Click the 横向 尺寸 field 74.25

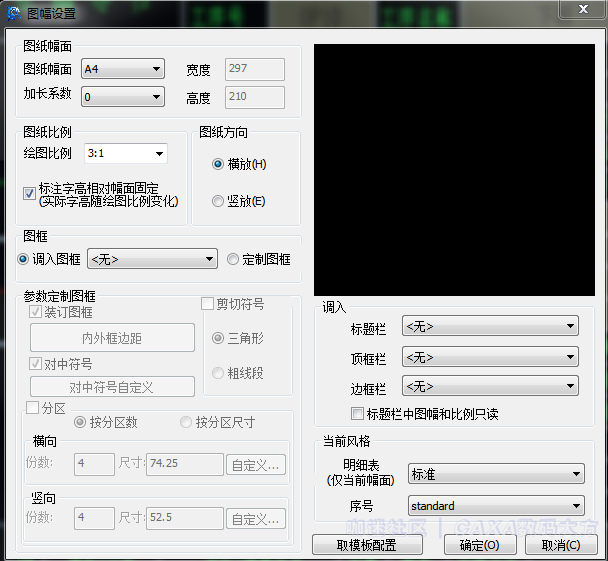pyautogui.click(x=185, y=464)
